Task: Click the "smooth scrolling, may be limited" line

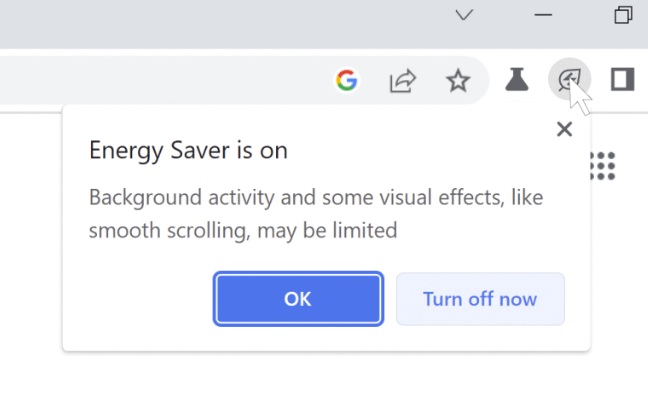Action: (x=243, y=230)
